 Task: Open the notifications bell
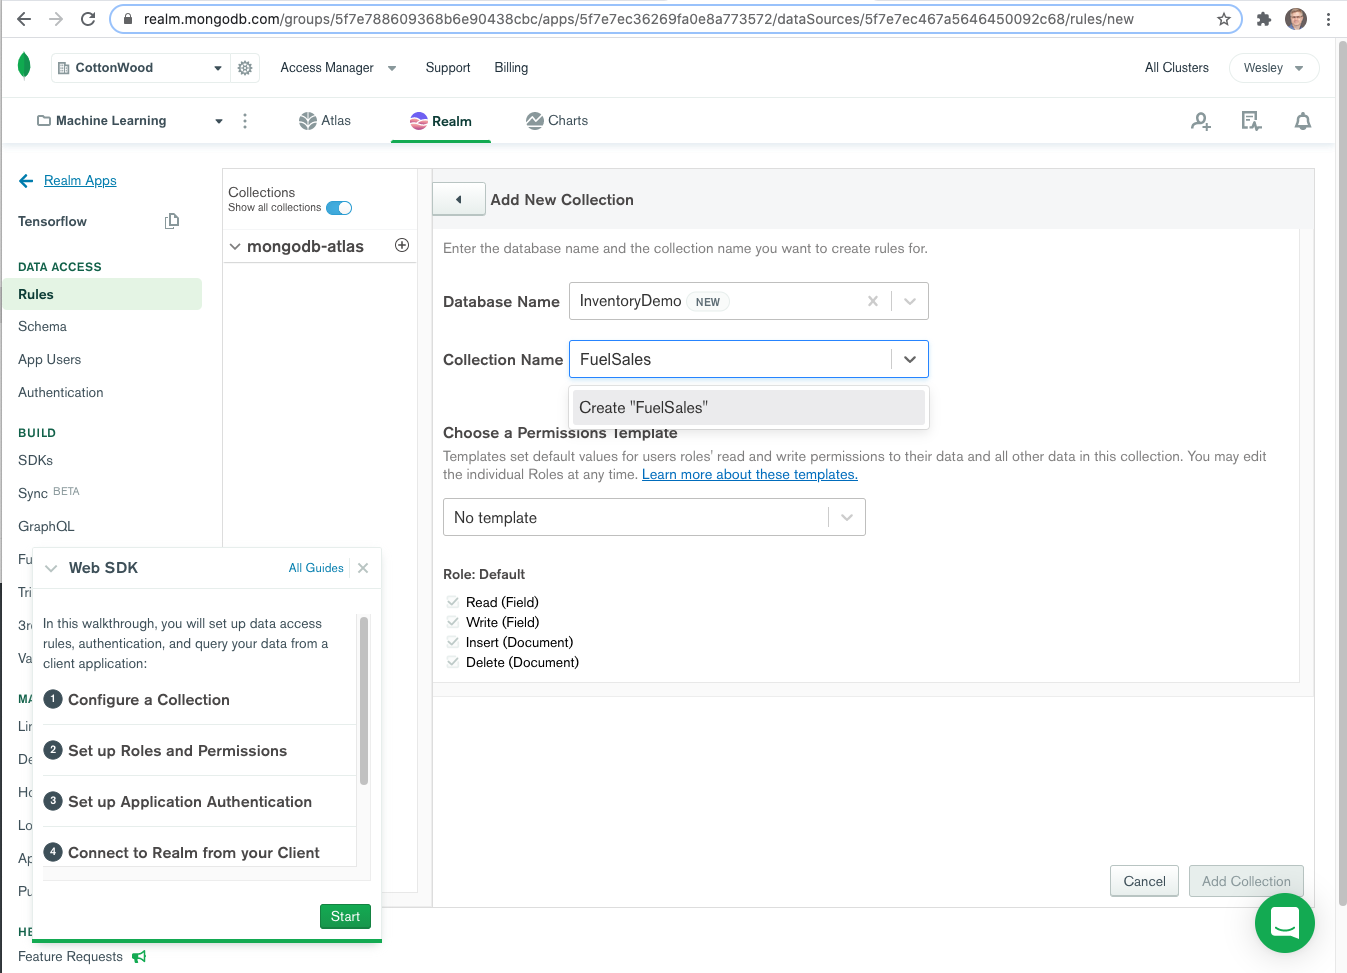tap(1303, 121)
